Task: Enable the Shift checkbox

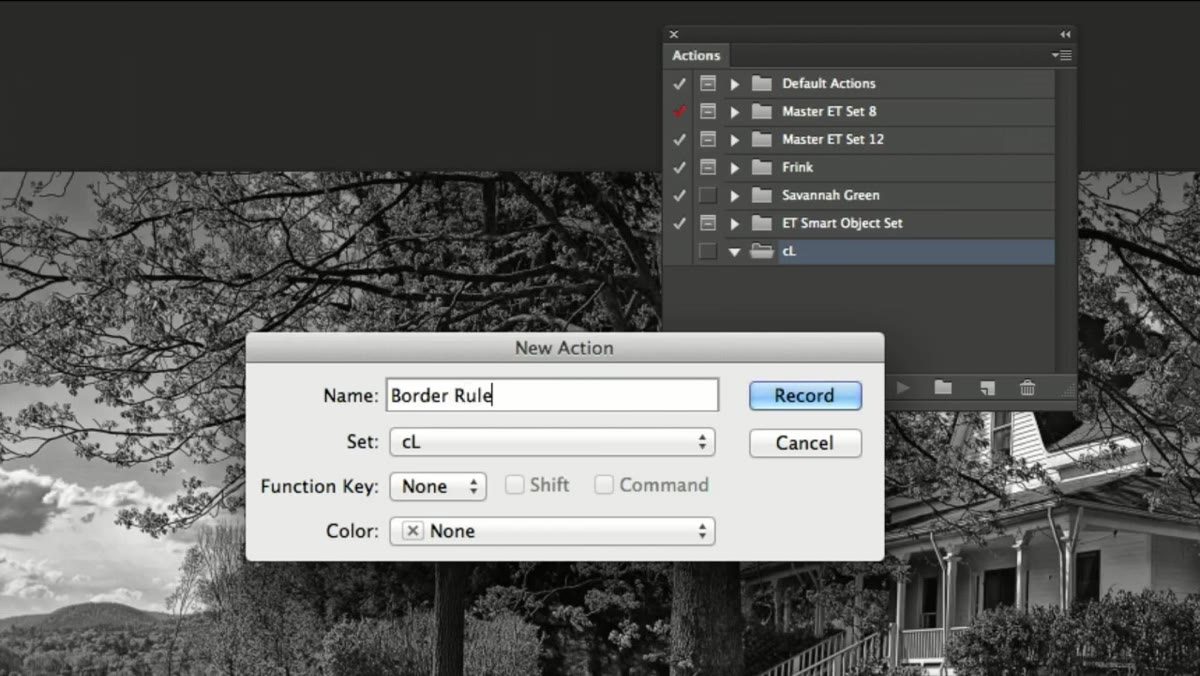Action: (515, 485)
